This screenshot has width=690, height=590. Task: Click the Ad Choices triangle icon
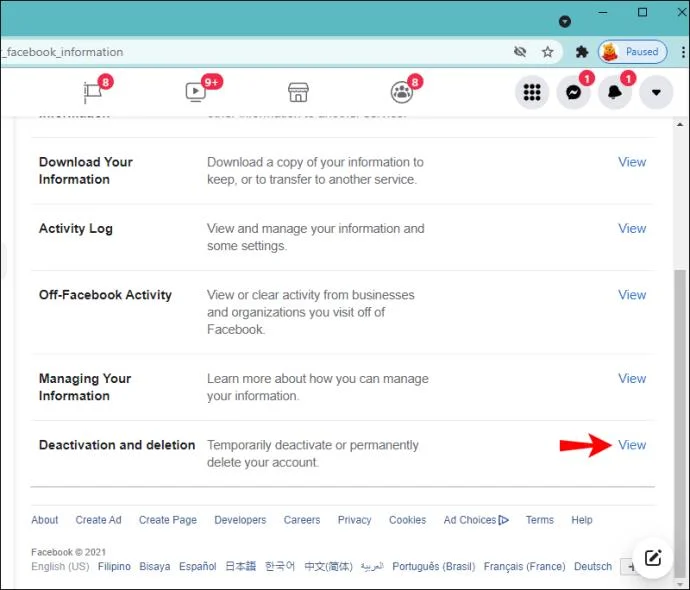pyautogui.click(x=504, y=520)
